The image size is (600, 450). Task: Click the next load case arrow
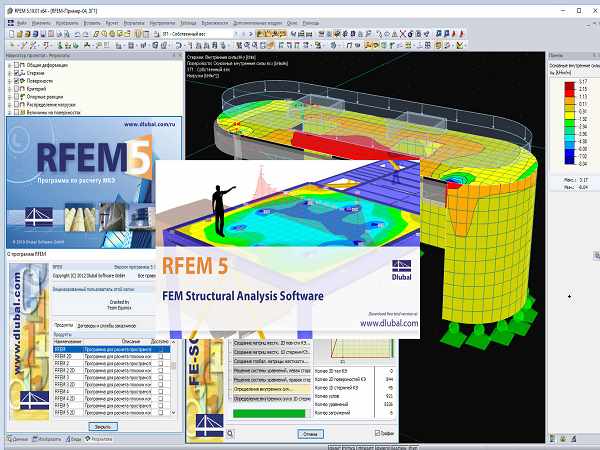[x=251, y=34]
